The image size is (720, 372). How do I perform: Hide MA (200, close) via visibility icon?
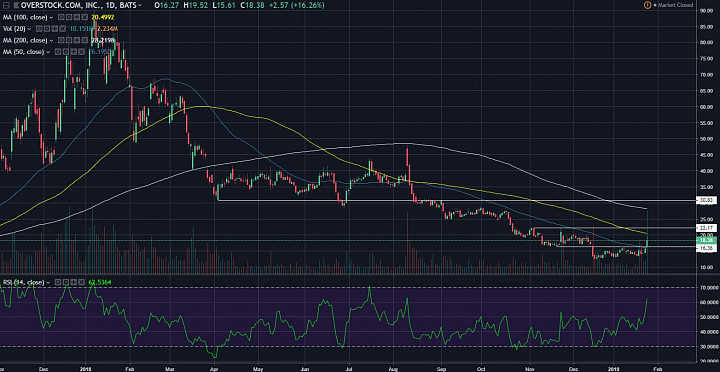pos(61,40)
